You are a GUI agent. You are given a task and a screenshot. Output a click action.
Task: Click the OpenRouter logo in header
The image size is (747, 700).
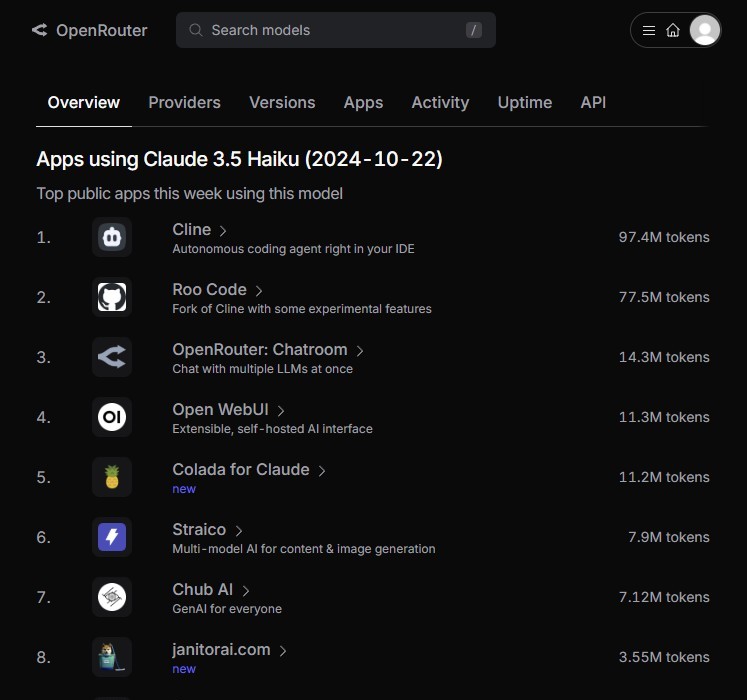[x=89, y=30]
